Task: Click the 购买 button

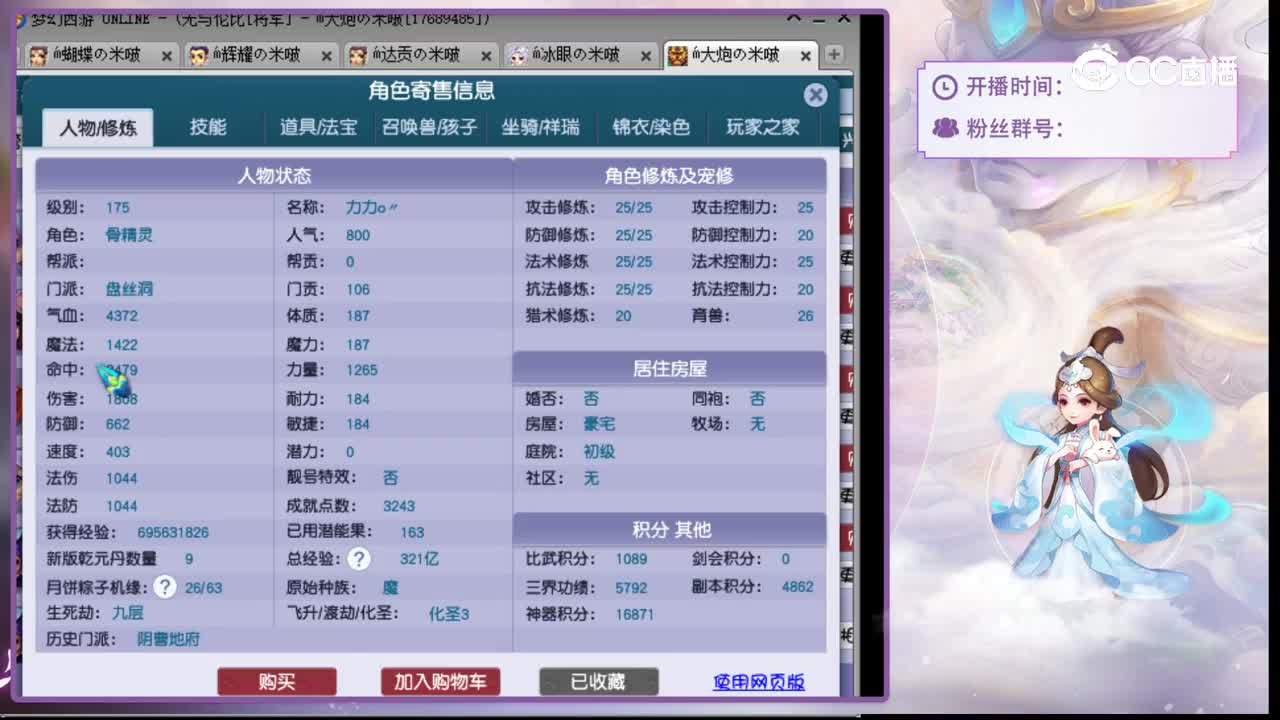Action: click(x=277, y=682)
